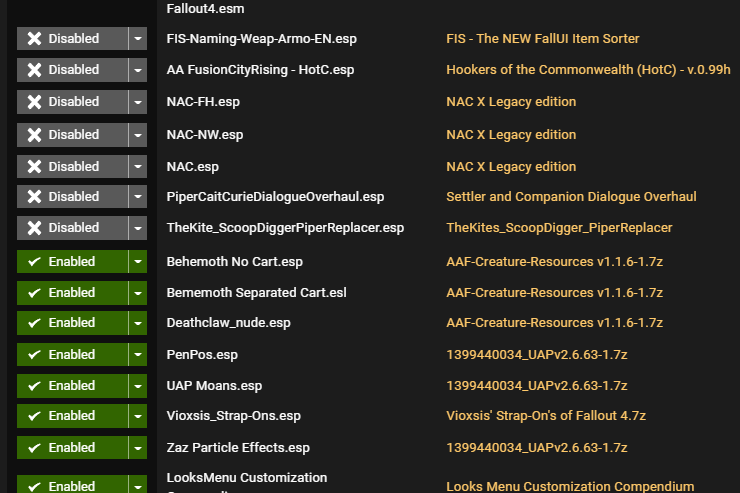This screenshot has width=740, height=493.
Task: Open status dropdown arrow for NAC-NW.esp
Action: 138,135
